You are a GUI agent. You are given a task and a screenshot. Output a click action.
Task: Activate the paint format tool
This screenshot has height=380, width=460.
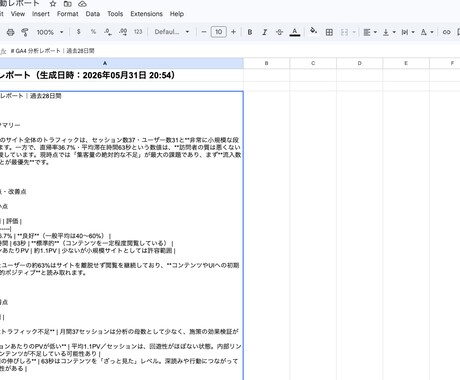click(x=25, y=32)
